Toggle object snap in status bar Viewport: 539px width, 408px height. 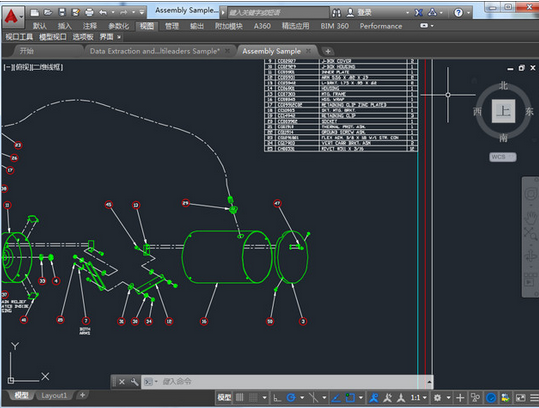[350, 398]
